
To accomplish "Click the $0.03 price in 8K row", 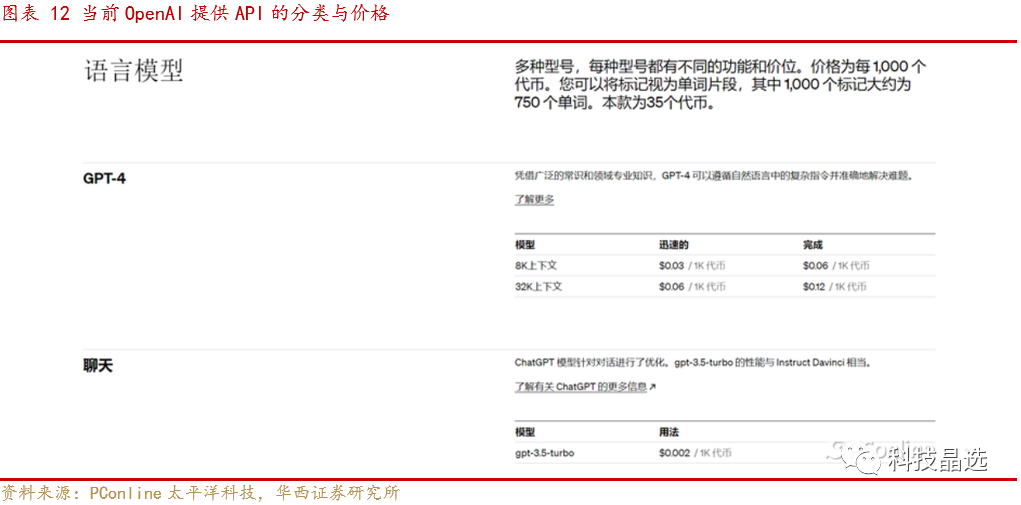I will pos(671,266).
